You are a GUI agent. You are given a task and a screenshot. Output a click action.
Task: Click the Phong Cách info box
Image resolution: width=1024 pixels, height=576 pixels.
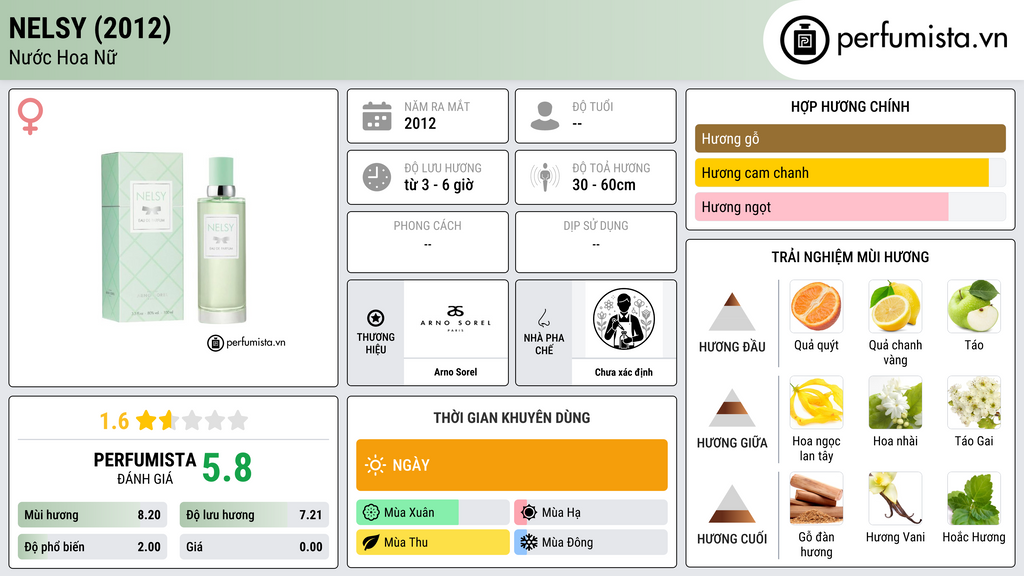[428, 242]
